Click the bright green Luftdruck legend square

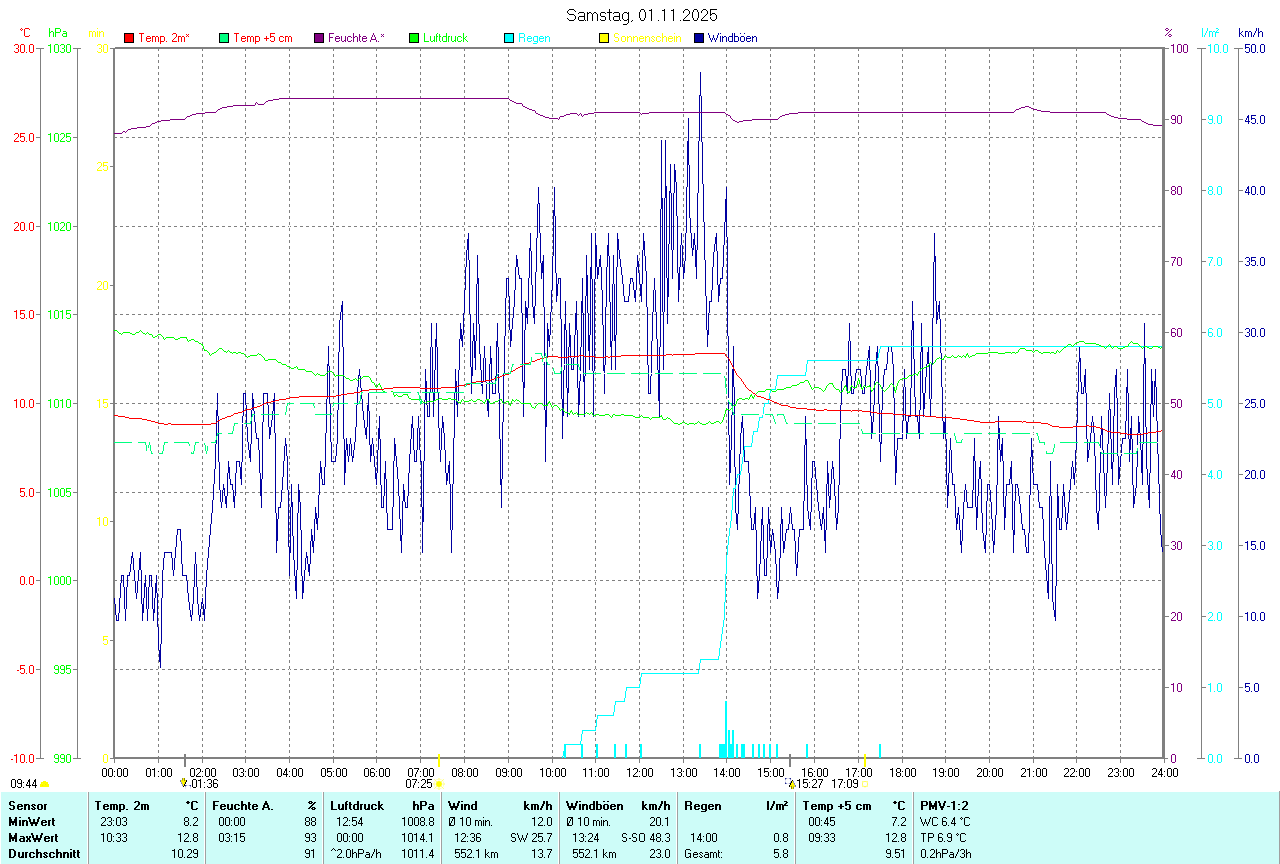click(414, 38)
